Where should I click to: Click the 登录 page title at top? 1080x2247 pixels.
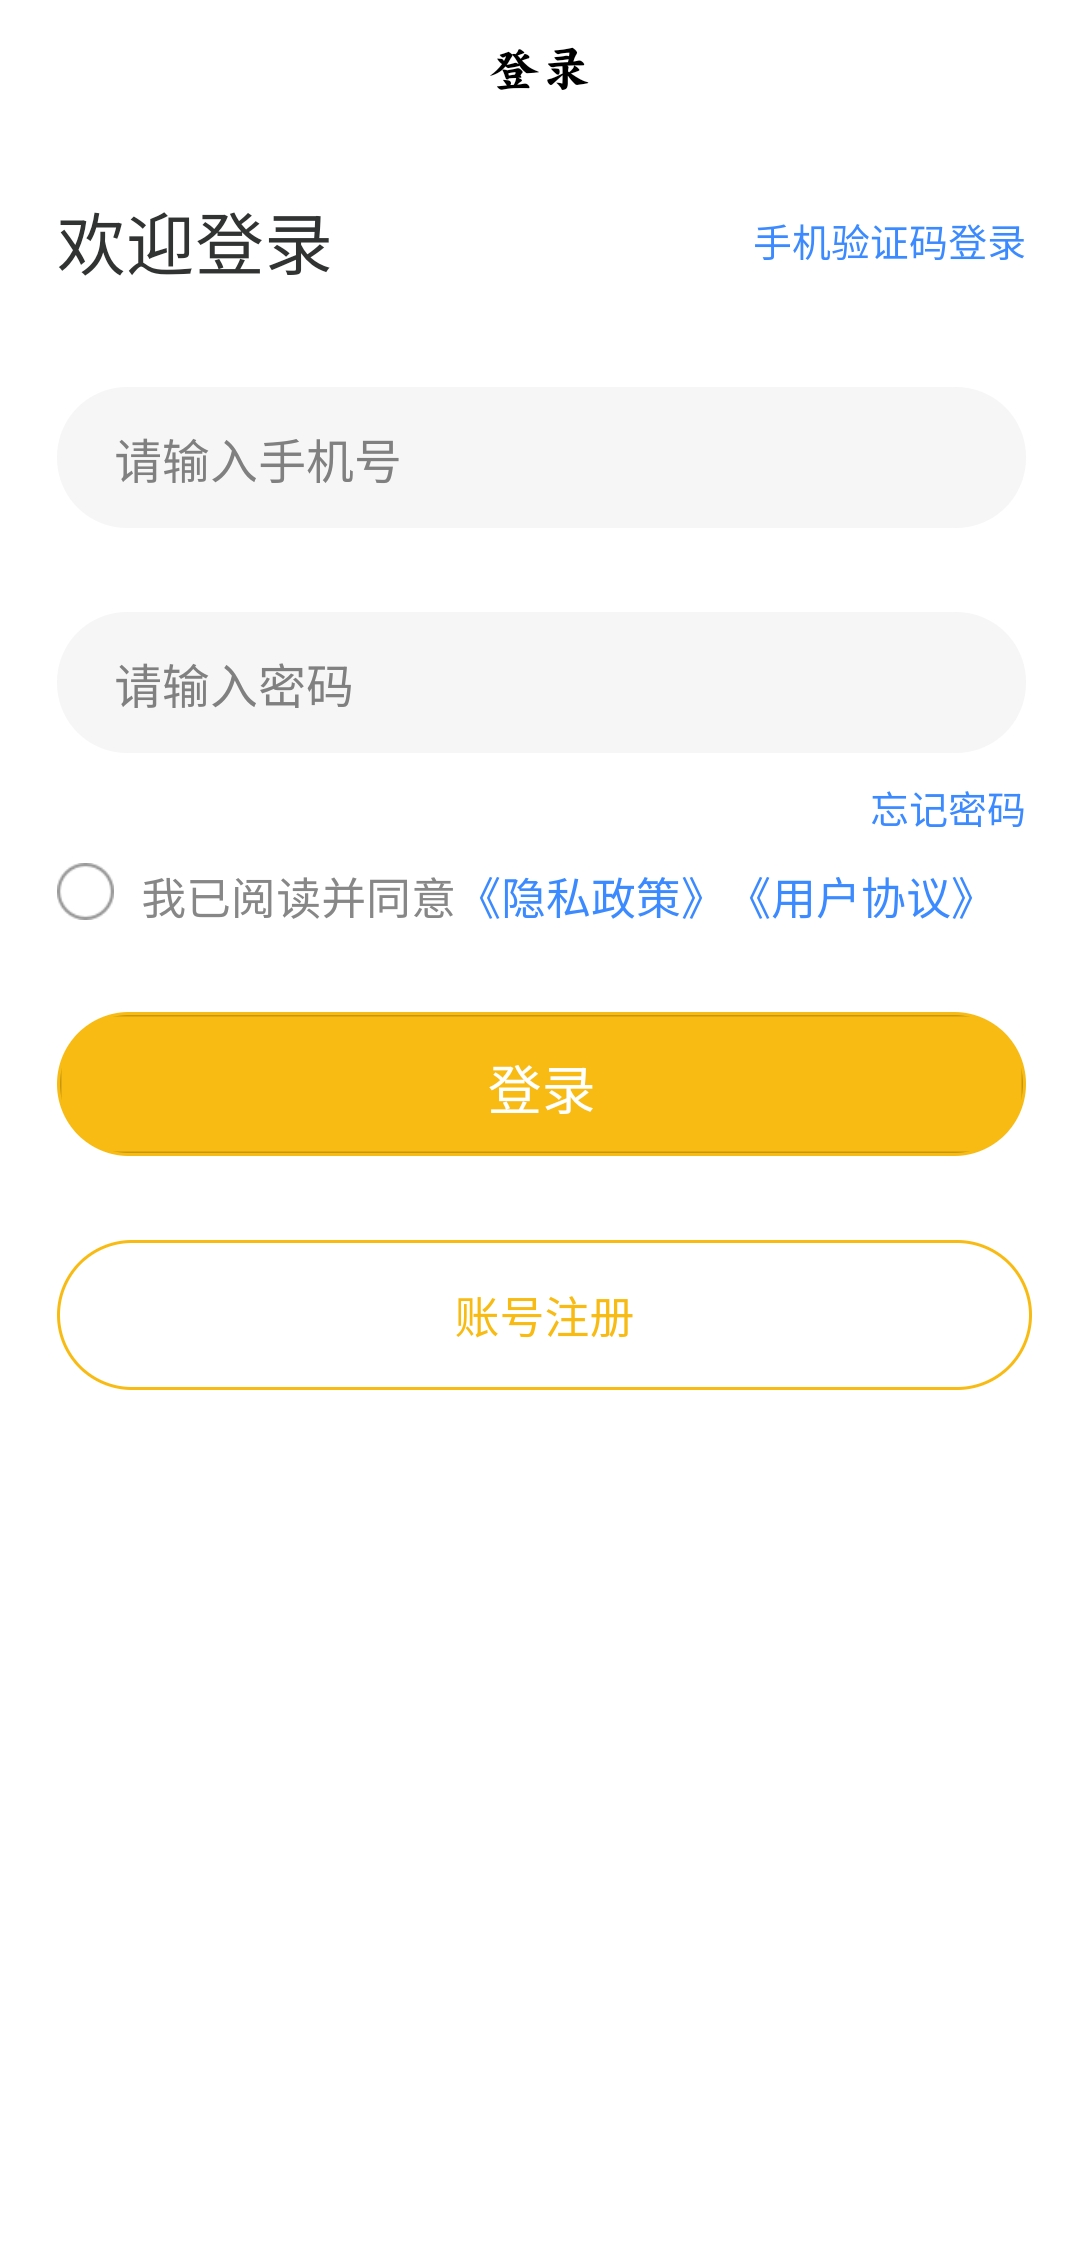pyautogui.click(x=540, y=70)
